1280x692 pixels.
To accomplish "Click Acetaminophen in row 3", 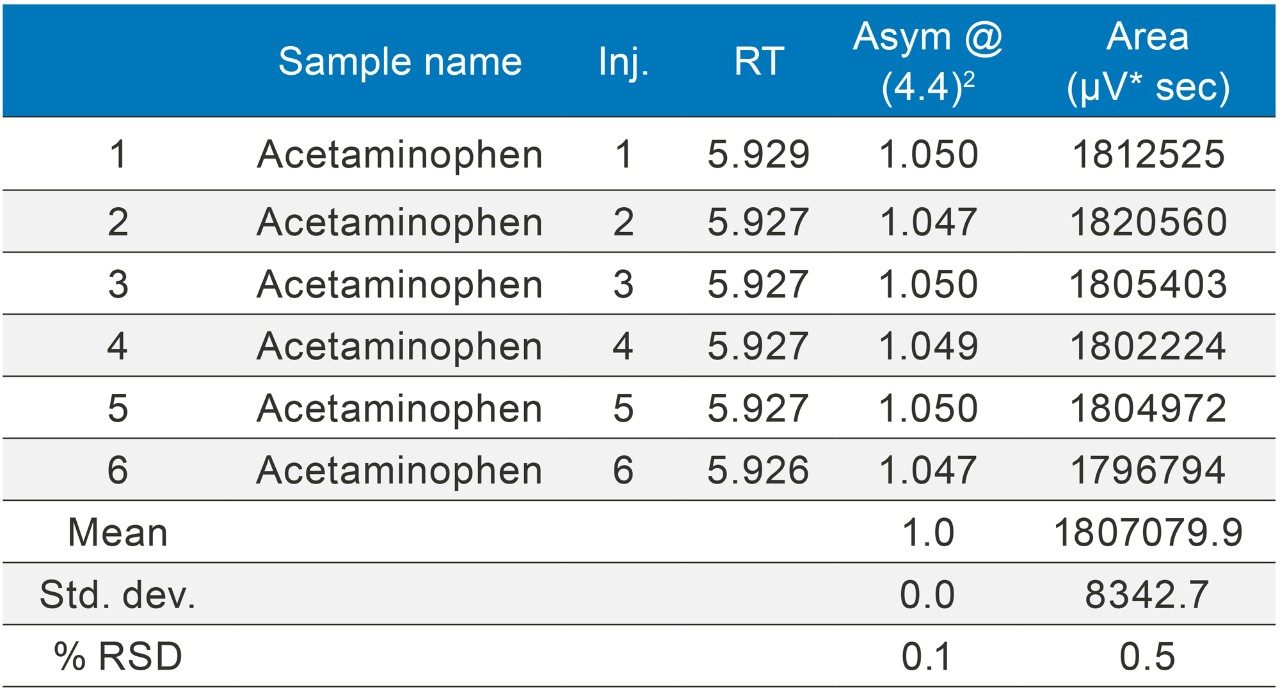I will (400, 285).
